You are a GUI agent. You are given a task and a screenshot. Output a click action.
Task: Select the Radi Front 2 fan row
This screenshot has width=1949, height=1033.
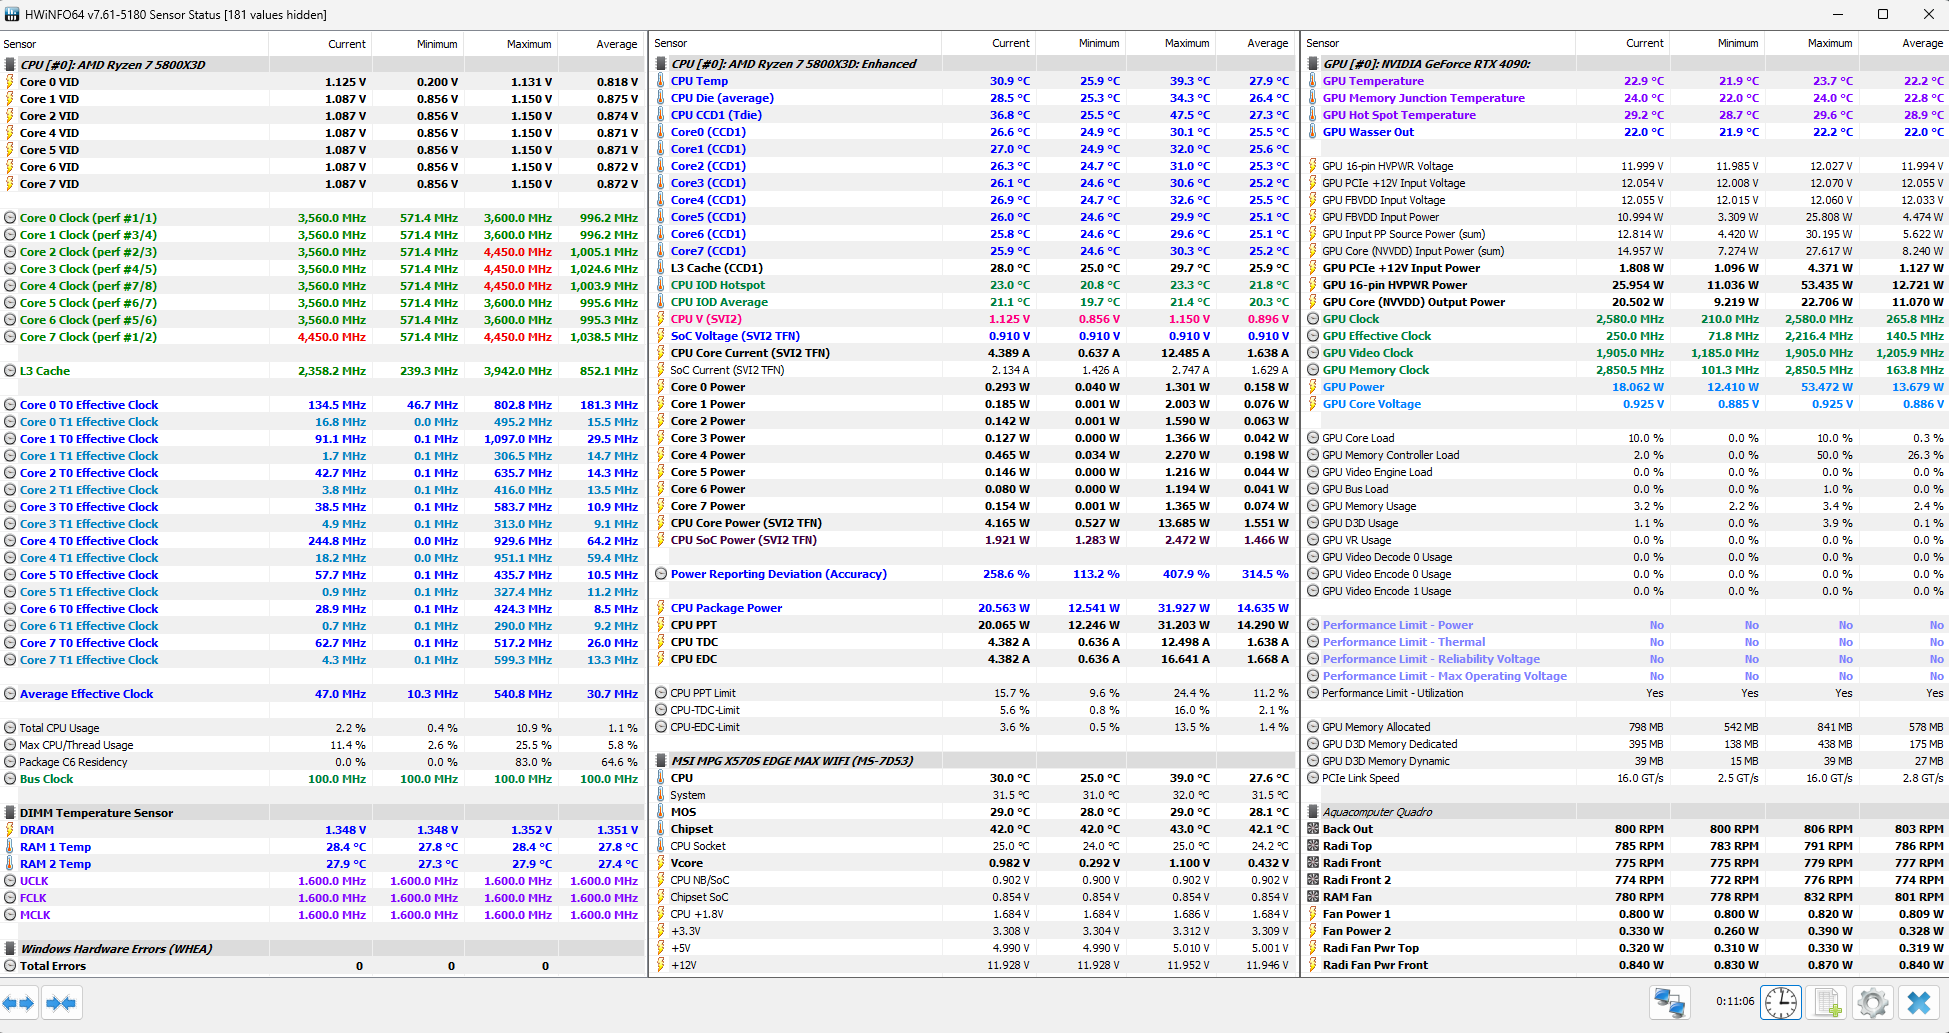coord(1626,880)
